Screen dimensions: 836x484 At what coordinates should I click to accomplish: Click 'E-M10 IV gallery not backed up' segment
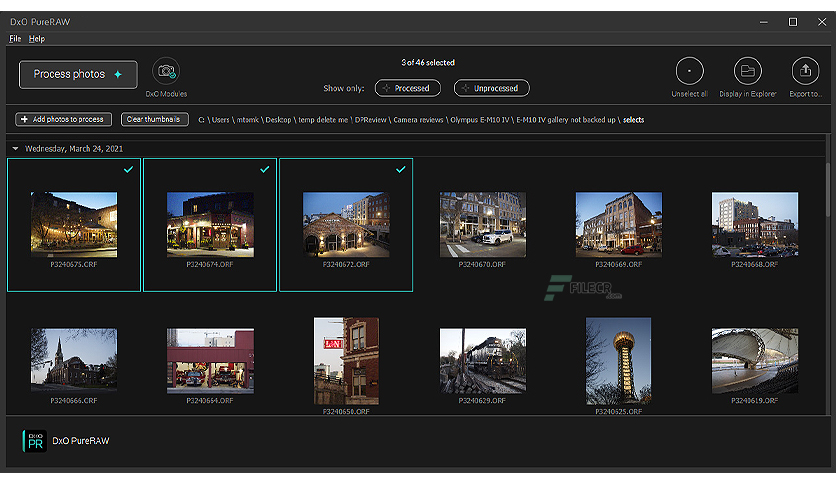566,120
